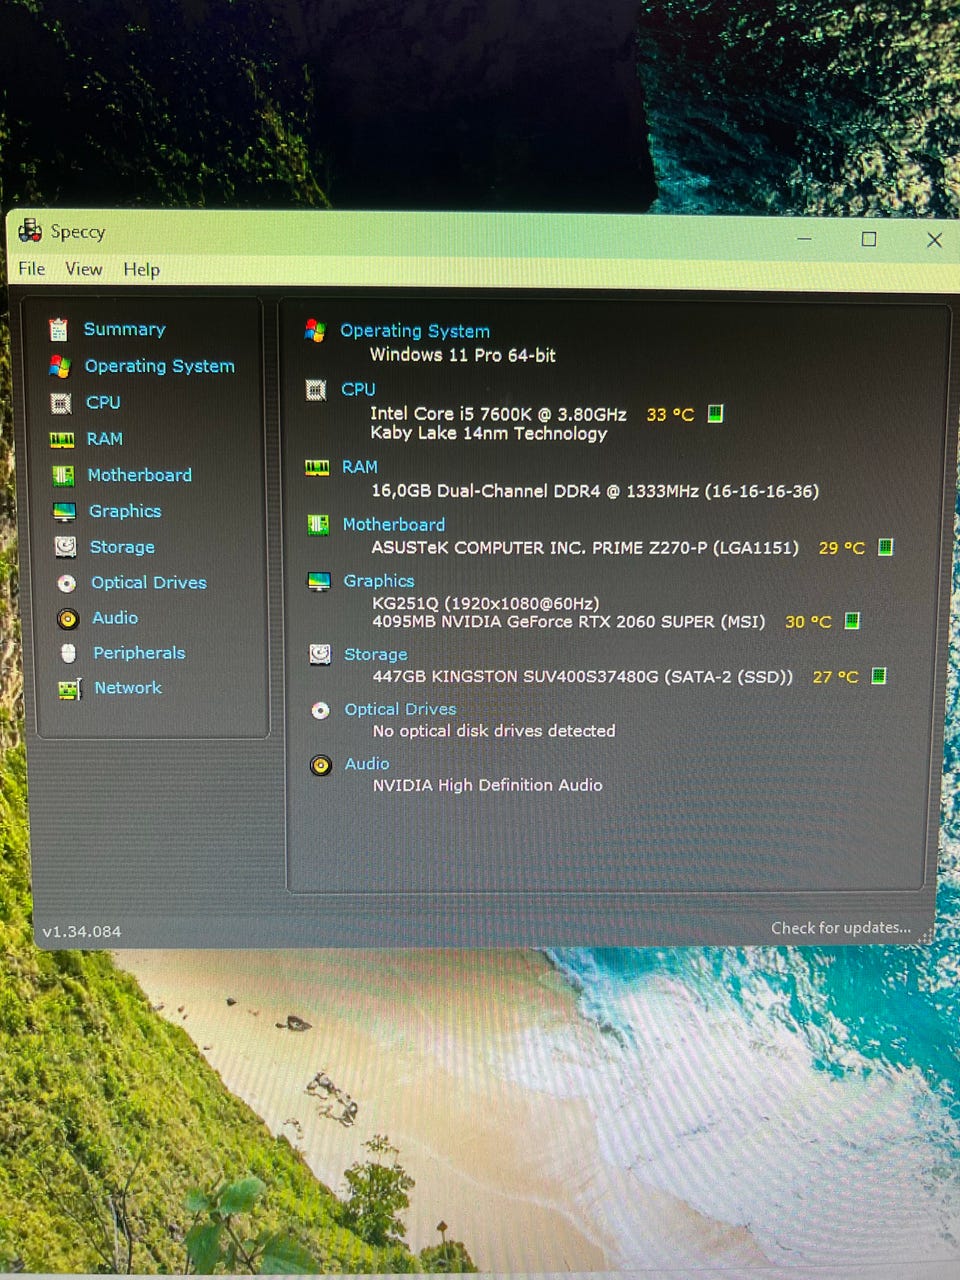960x1280 pixels.
Task: Click the RAM stick icon in sidebar
Action: pyautogui.click(x=62, y=439)
